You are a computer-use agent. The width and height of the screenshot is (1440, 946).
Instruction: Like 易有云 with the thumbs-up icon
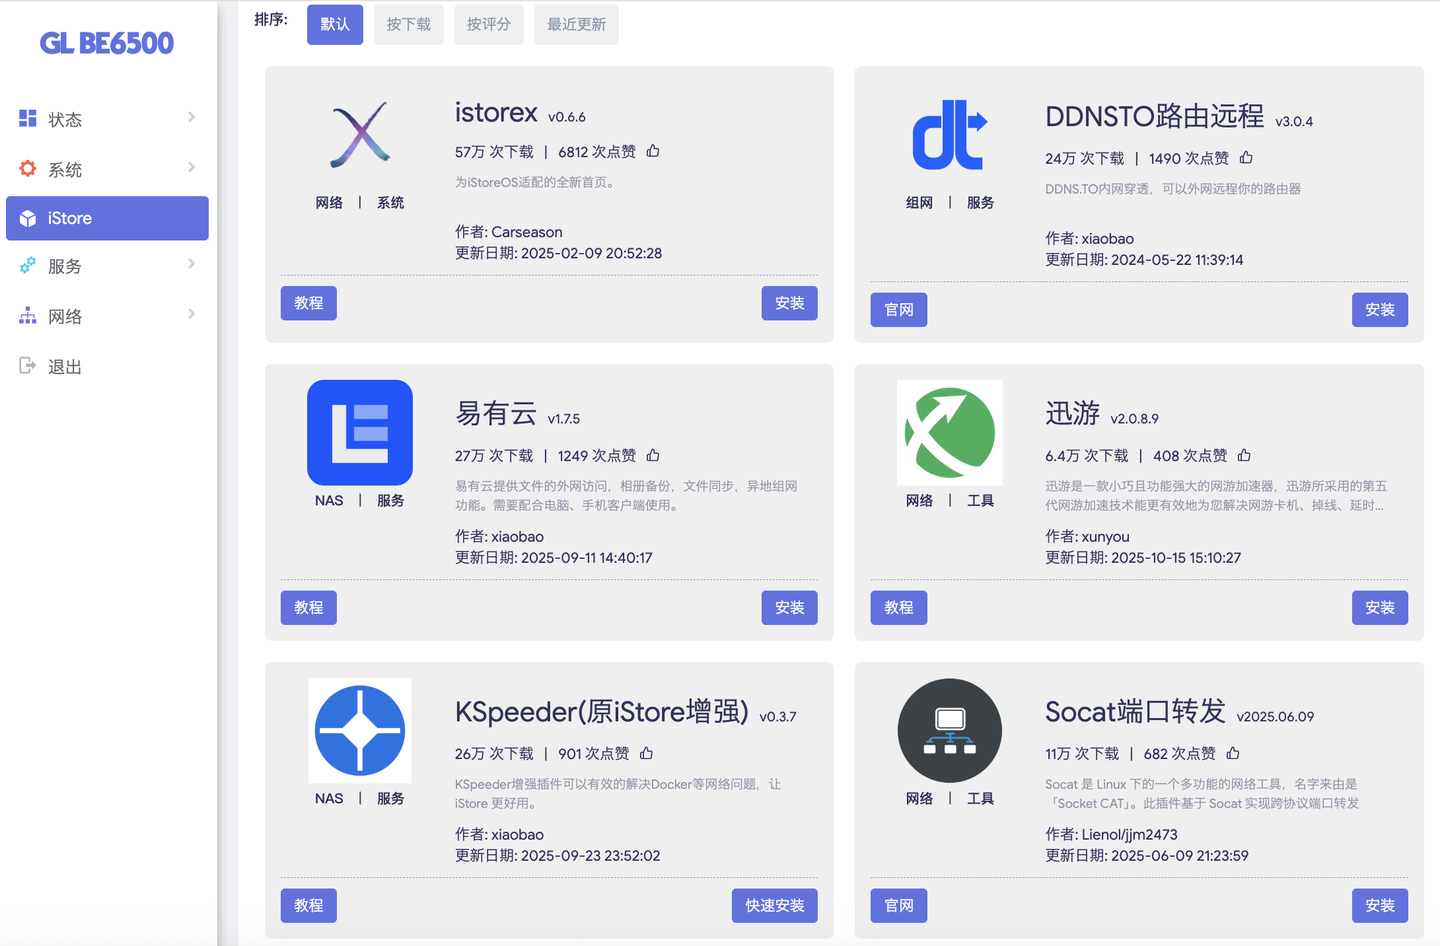coord(653,455)
